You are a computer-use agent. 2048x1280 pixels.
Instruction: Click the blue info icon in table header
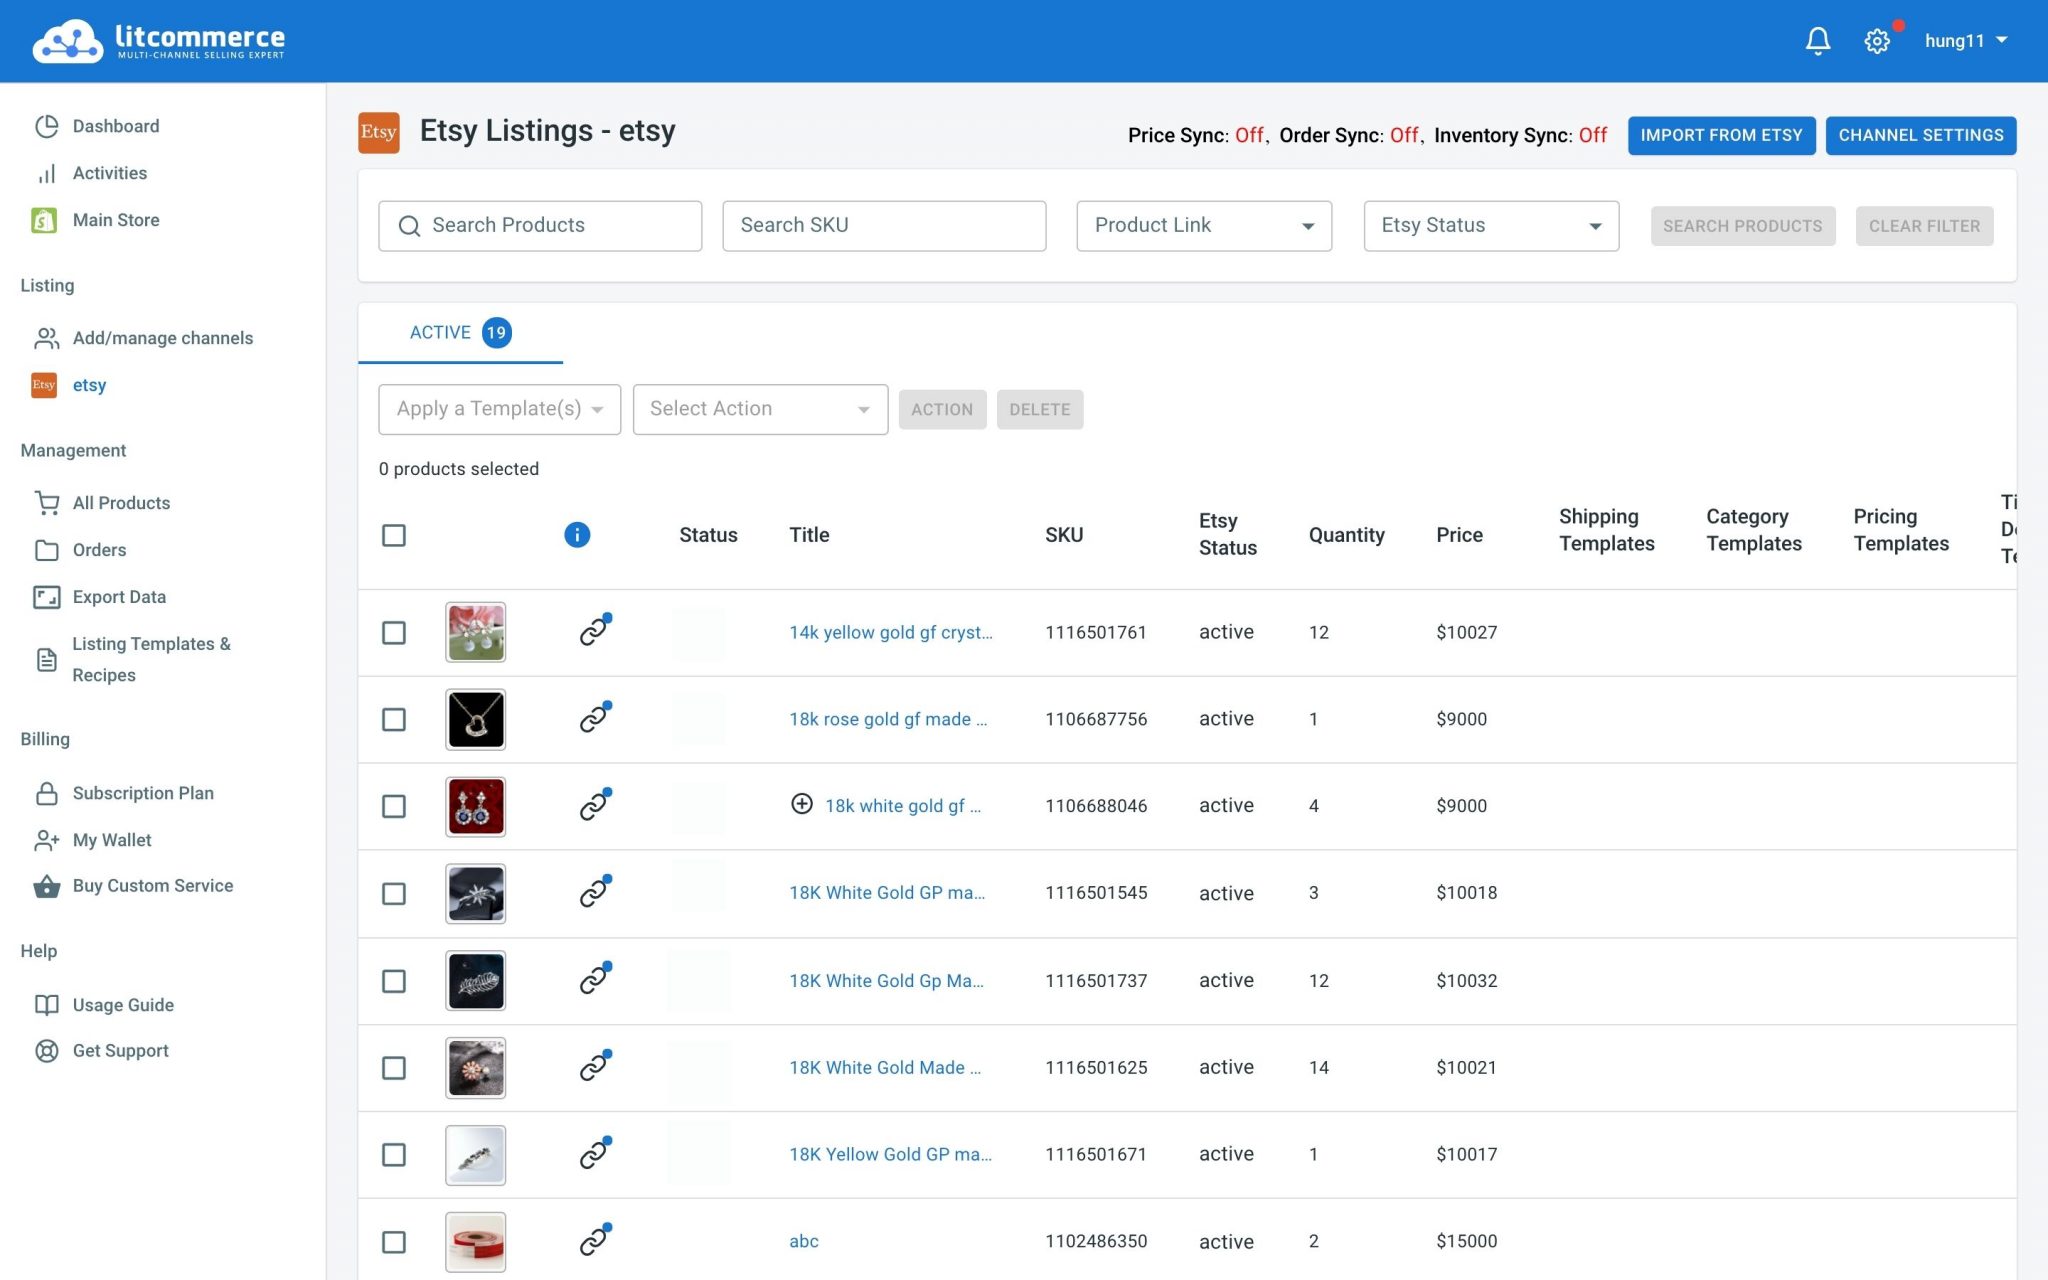point(577,535)
